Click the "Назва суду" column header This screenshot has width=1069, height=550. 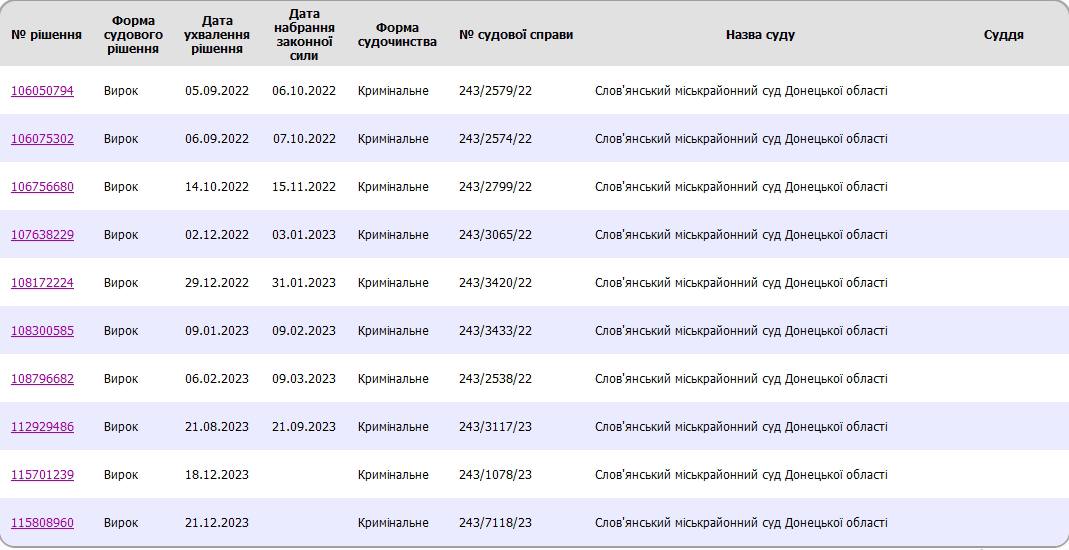[x=760, y=35]
